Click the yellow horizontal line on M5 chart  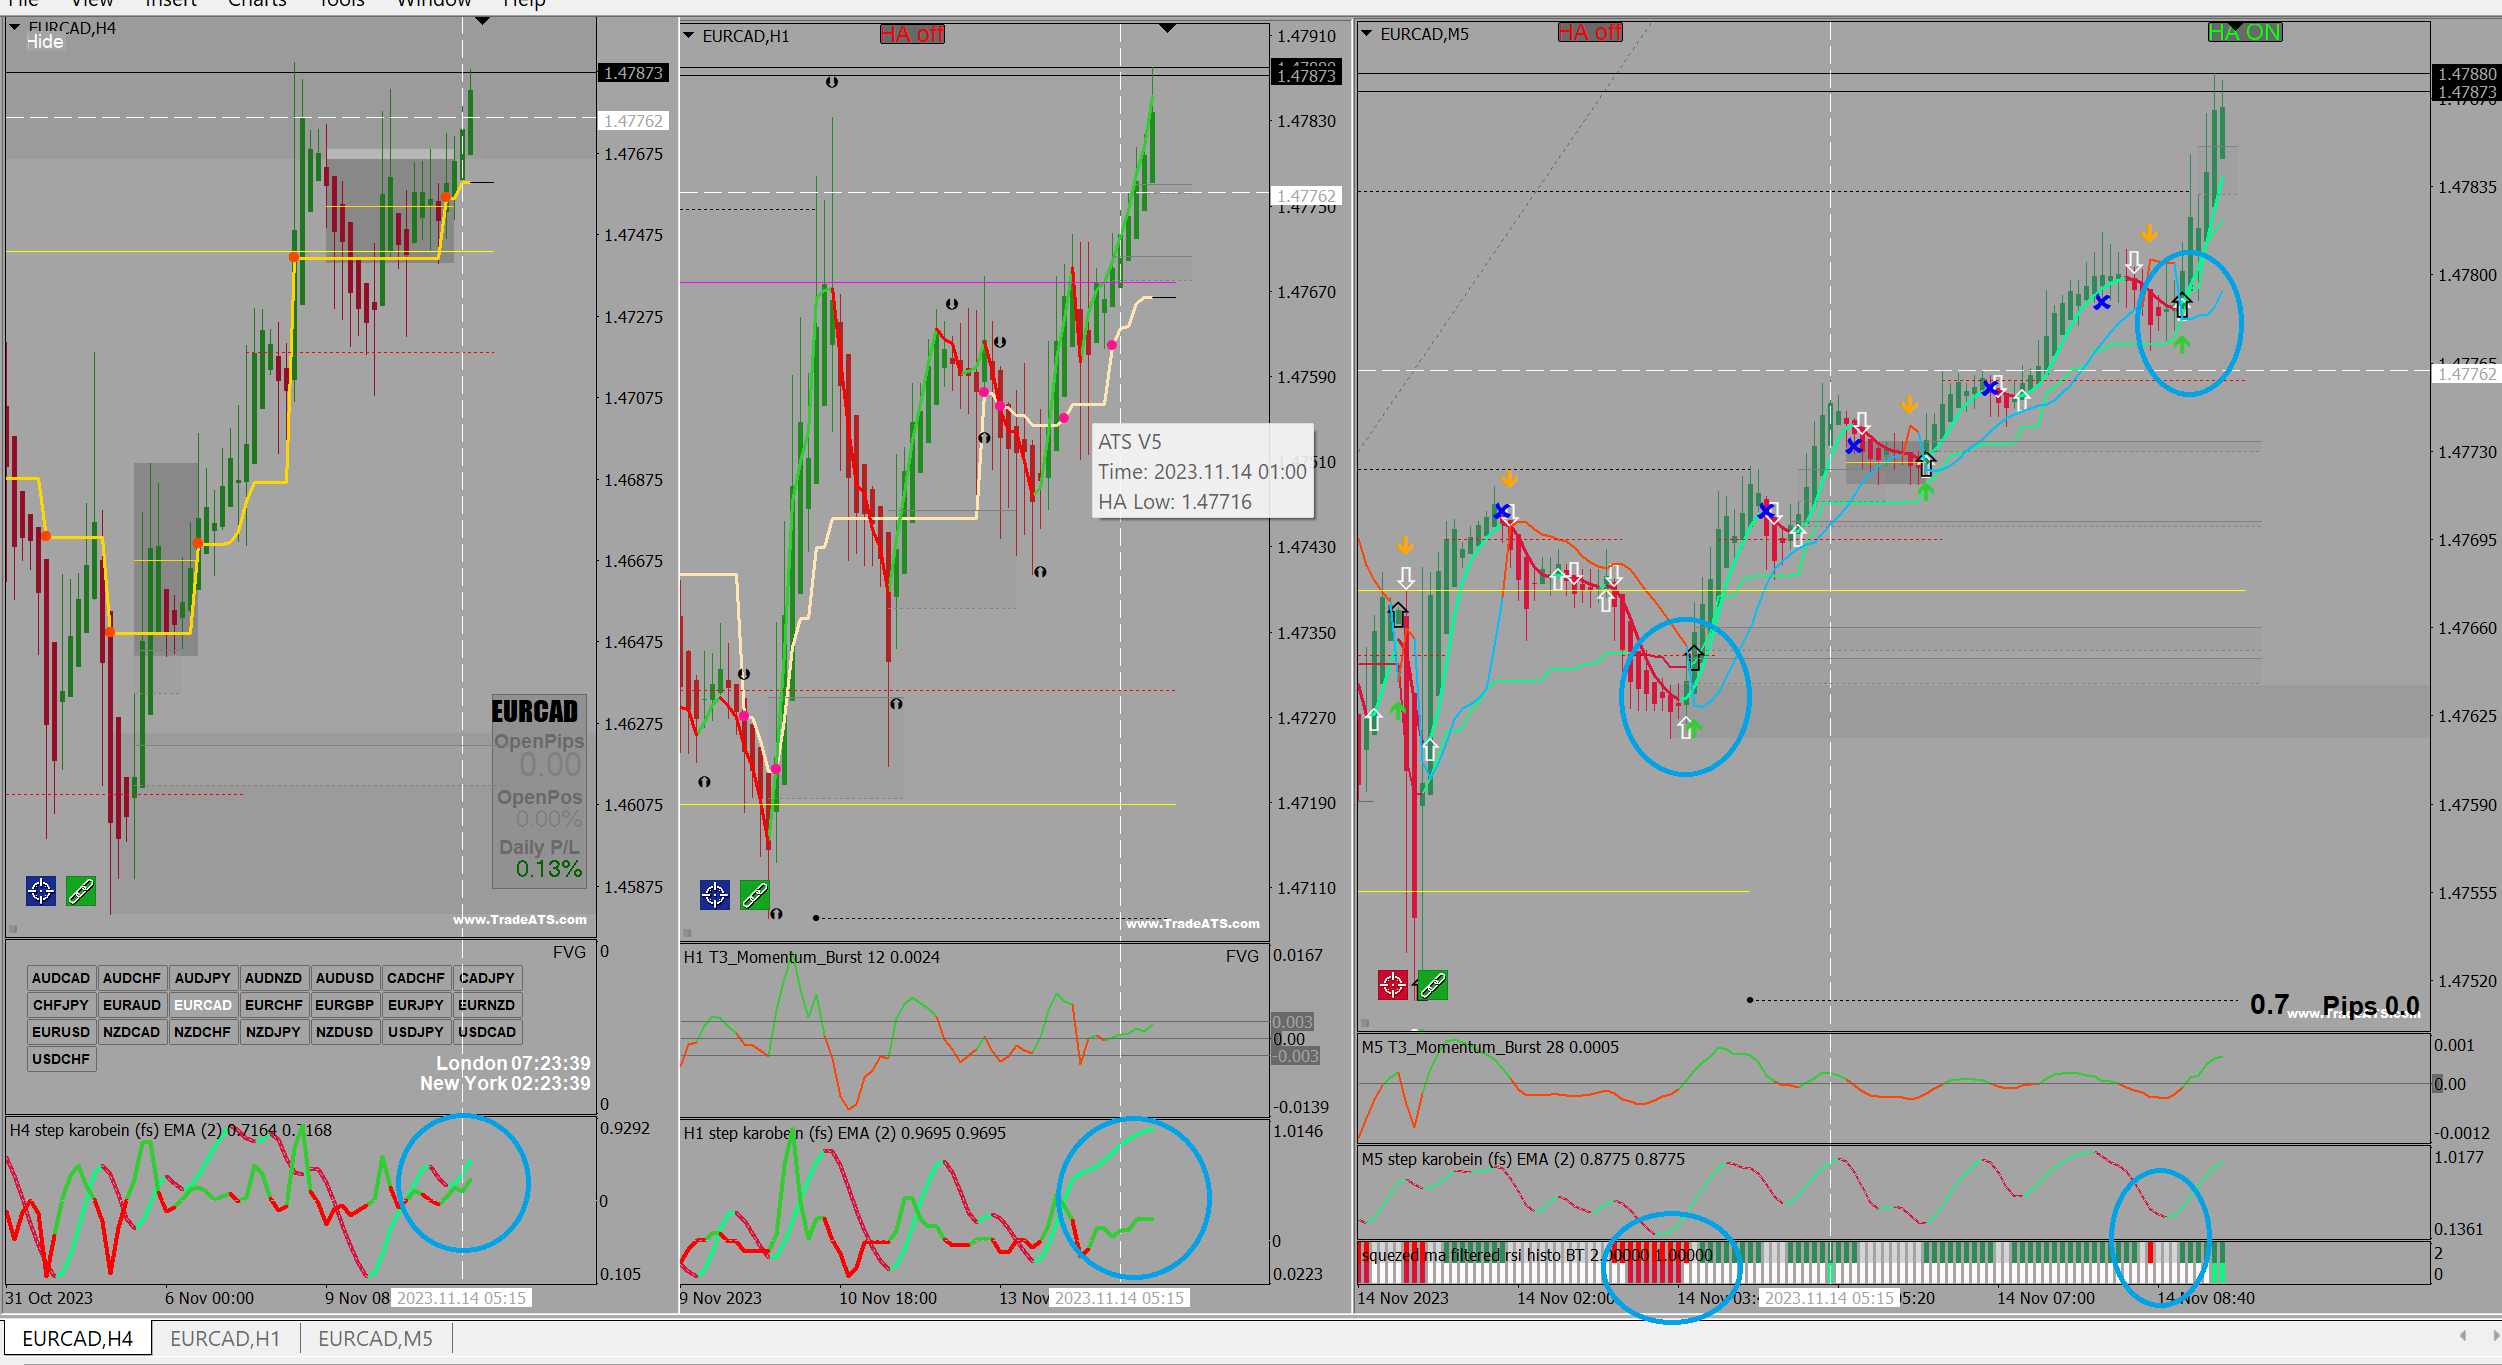pos(2000,590)
